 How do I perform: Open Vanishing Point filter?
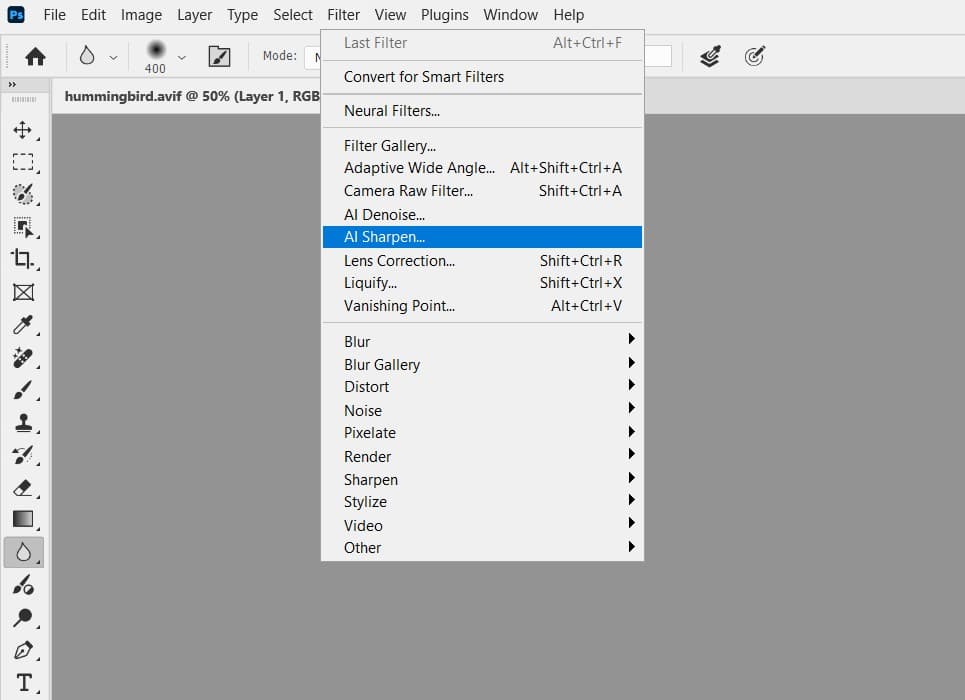click(x=482, y=306)
